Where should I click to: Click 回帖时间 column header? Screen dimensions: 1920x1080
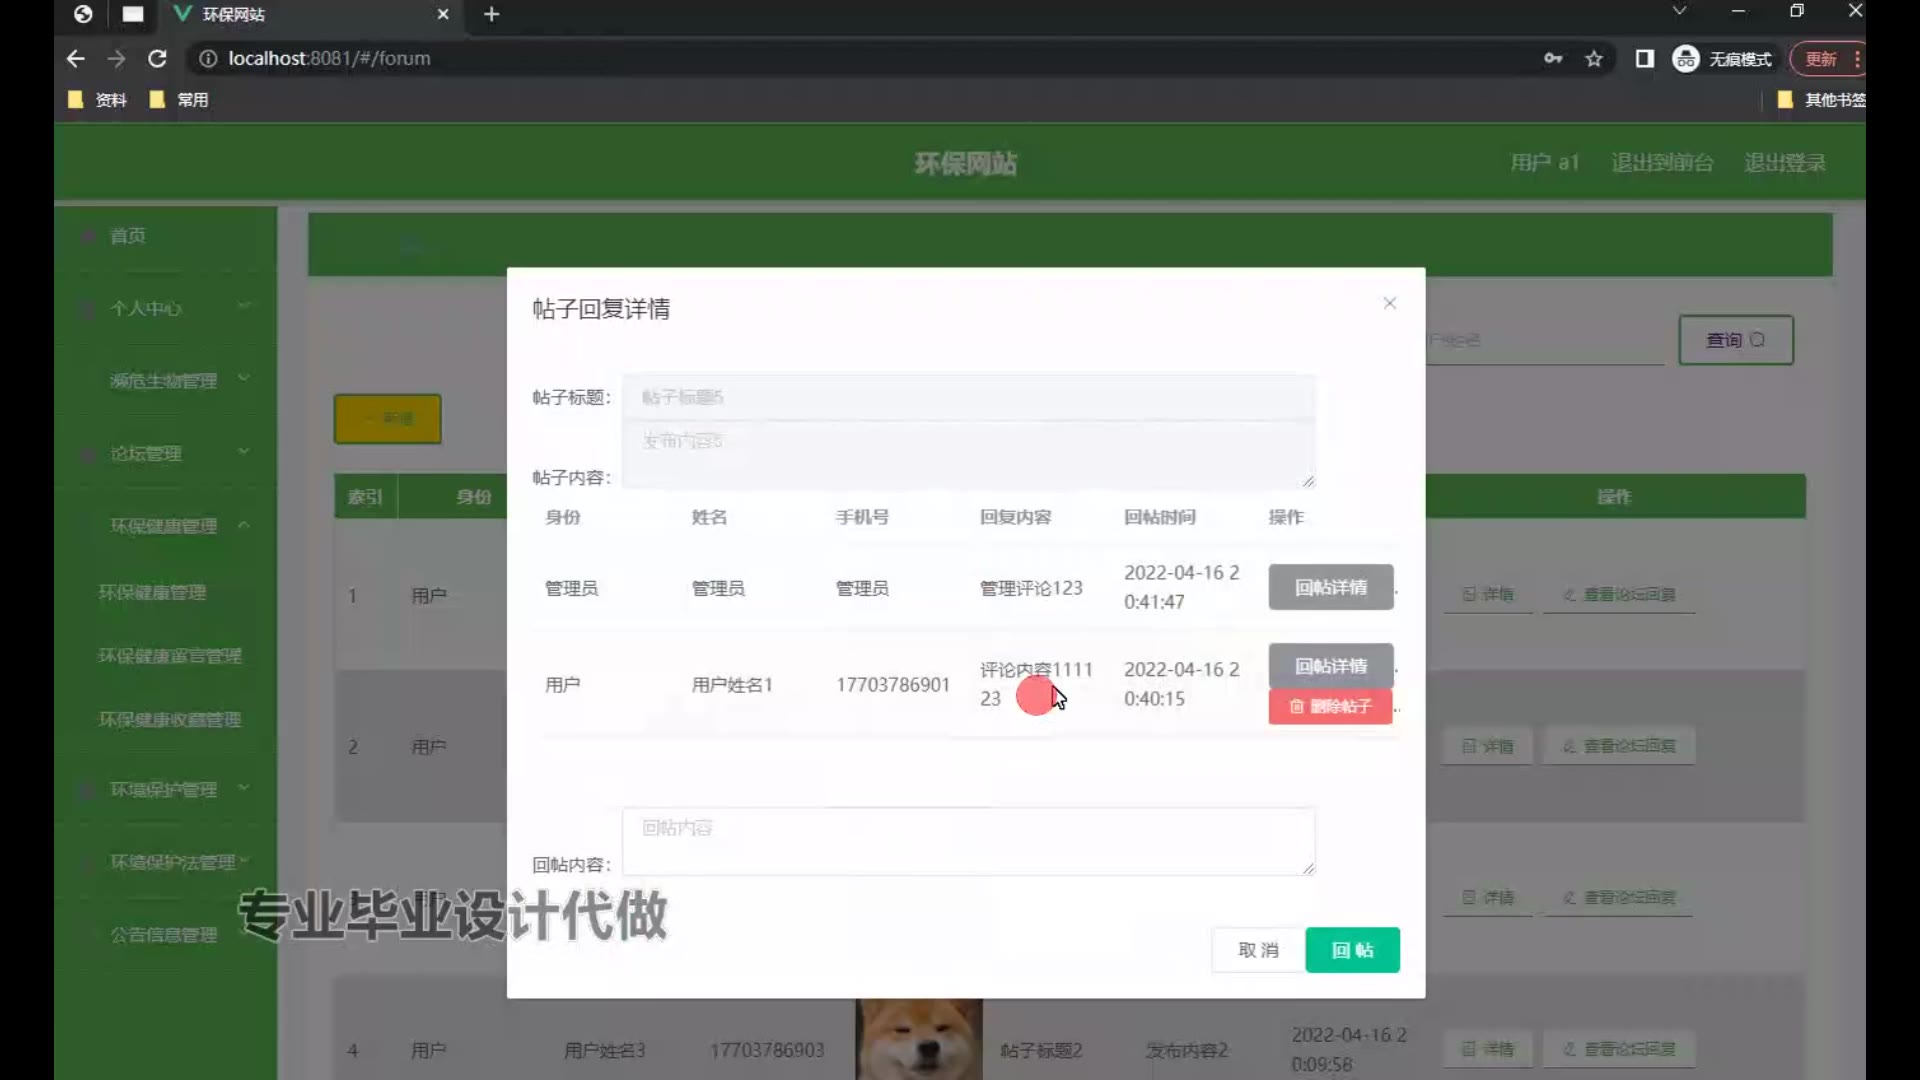tap(1160, 517)
